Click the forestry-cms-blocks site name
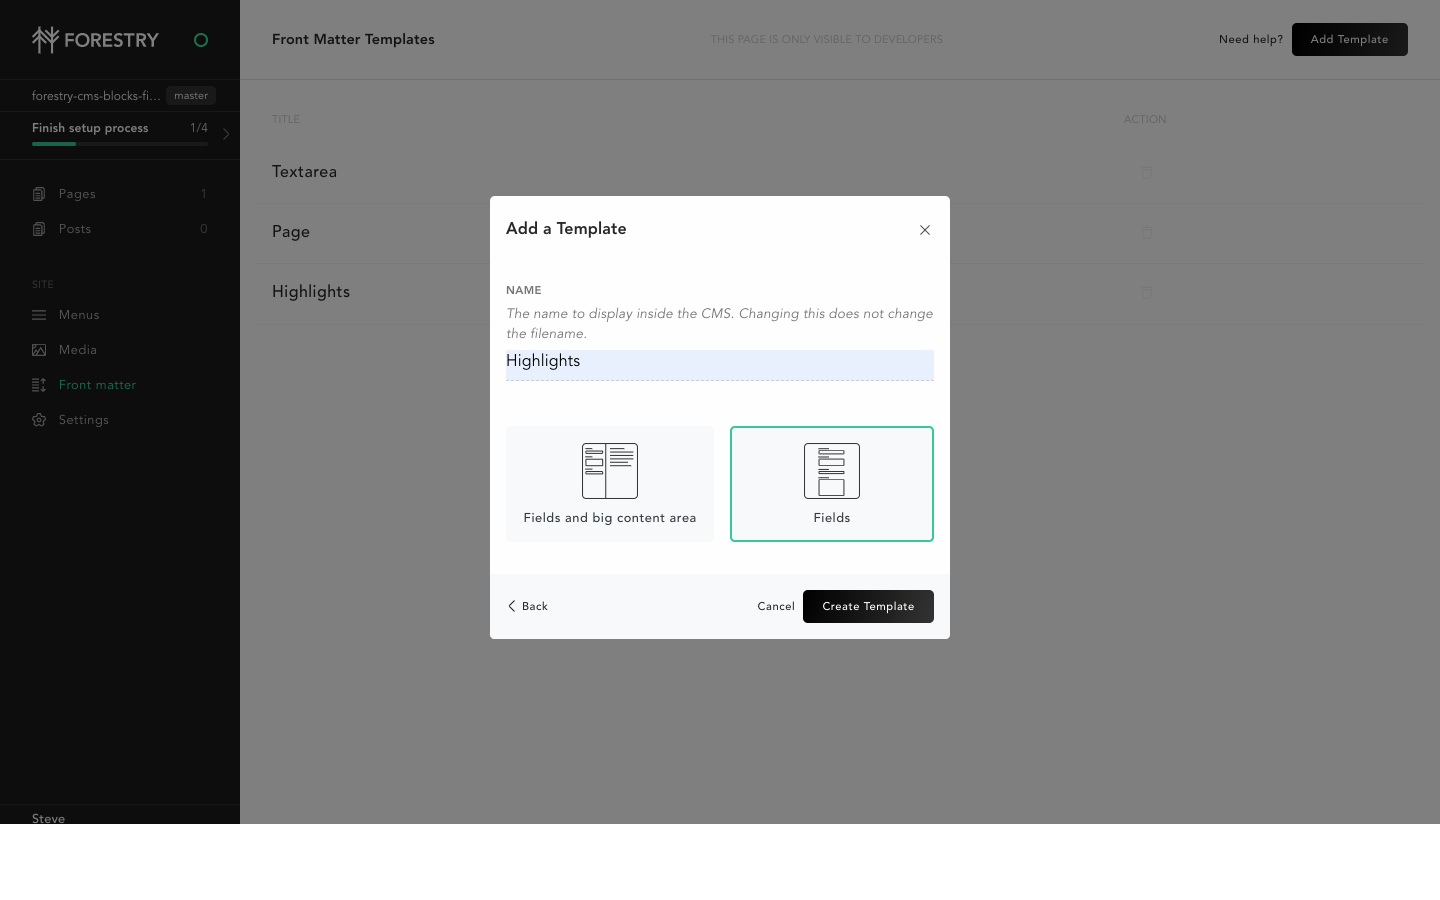Image resolution: width=1440 pixels, height=900 pixels. (96, 96)
